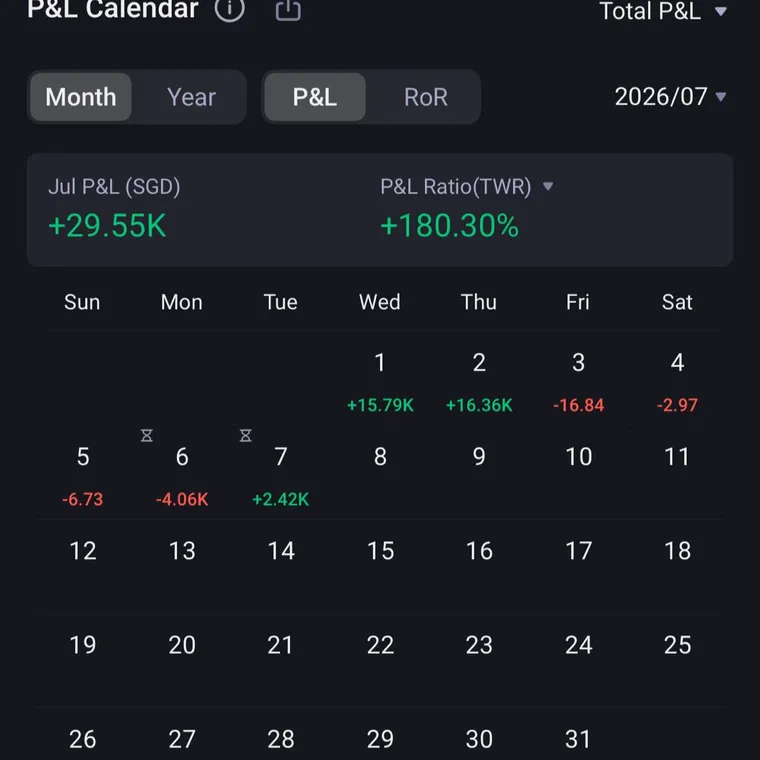Select the P&L display mode
This screenshot has width=760, height=760.
[315, 97]
